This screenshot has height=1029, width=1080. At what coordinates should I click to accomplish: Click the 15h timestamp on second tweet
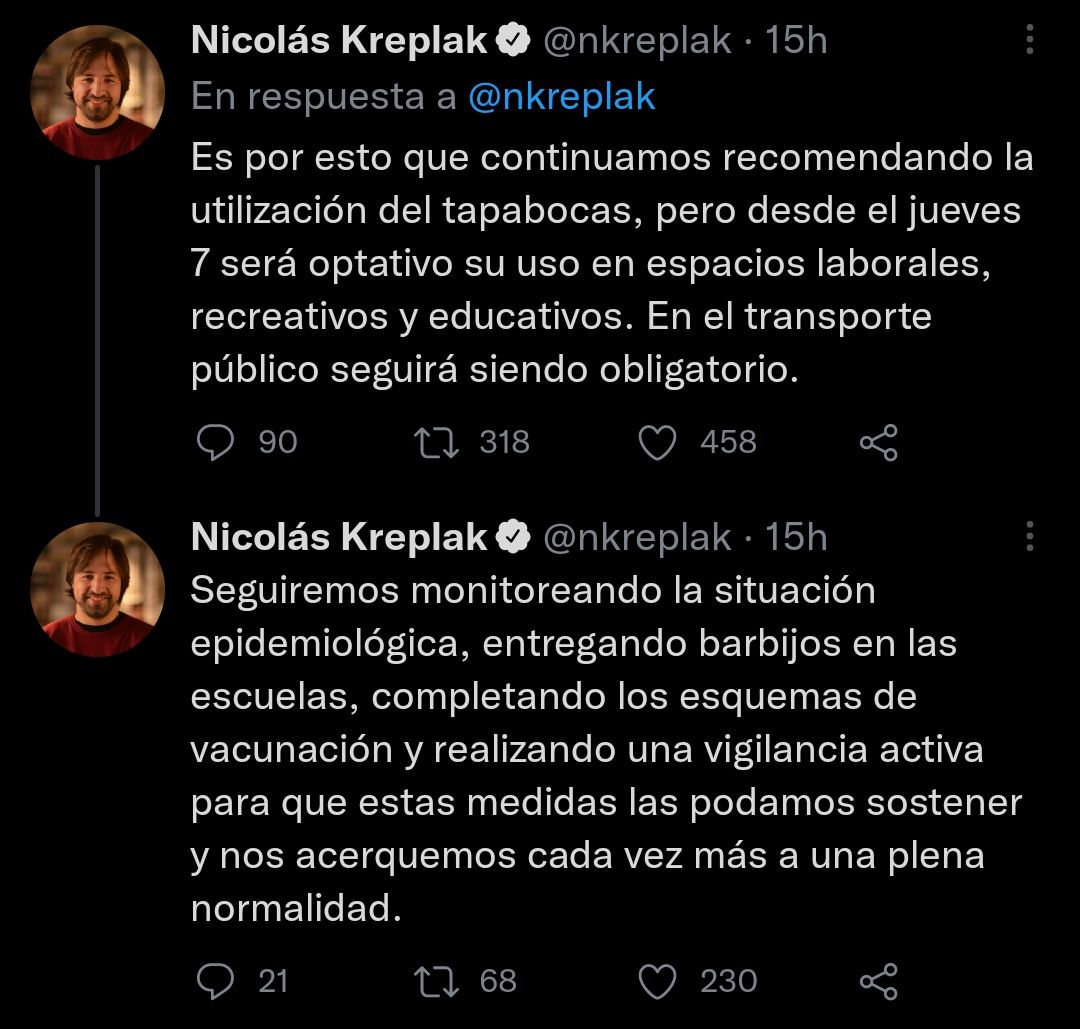pyautogui.click(x=796, y=537)
